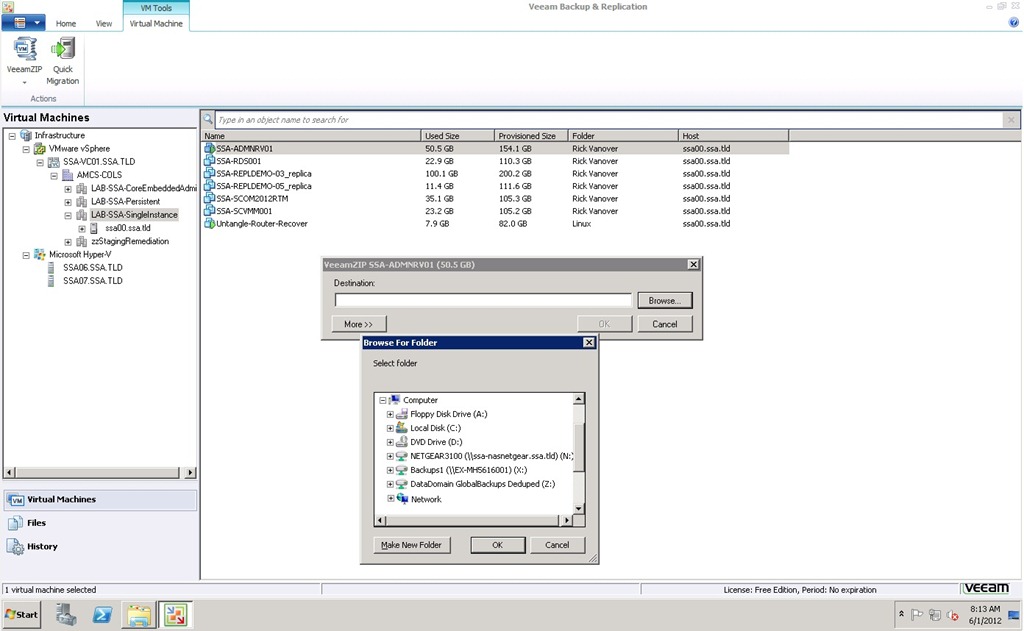Viewport: 1024px width, 631px height.
Task: Focus the object name search field
Action: click(x=609, y=120)
